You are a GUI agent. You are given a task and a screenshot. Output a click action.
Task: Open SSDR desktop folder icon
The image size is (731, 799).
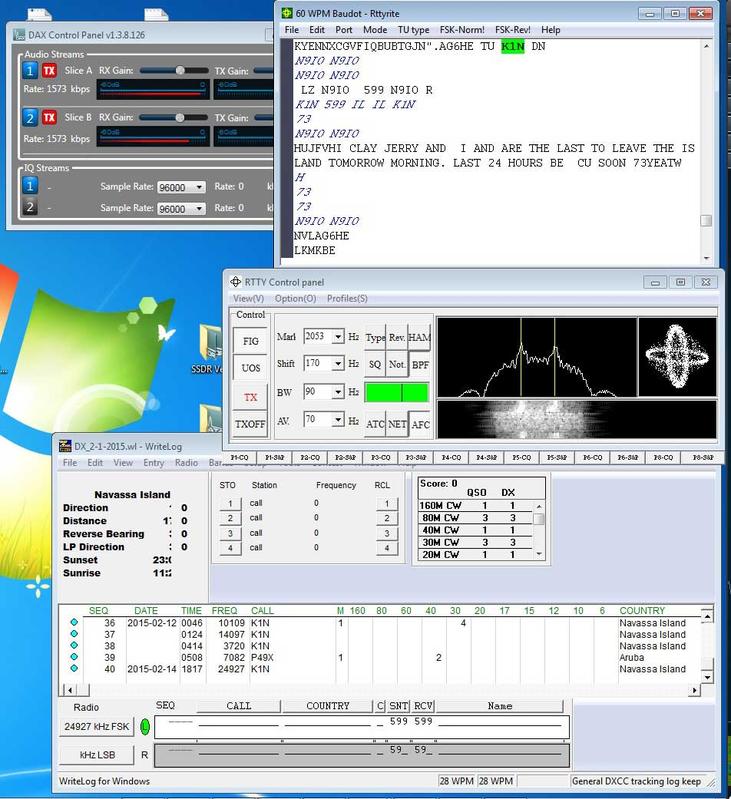pyautogui.click(x=211, y=351)
